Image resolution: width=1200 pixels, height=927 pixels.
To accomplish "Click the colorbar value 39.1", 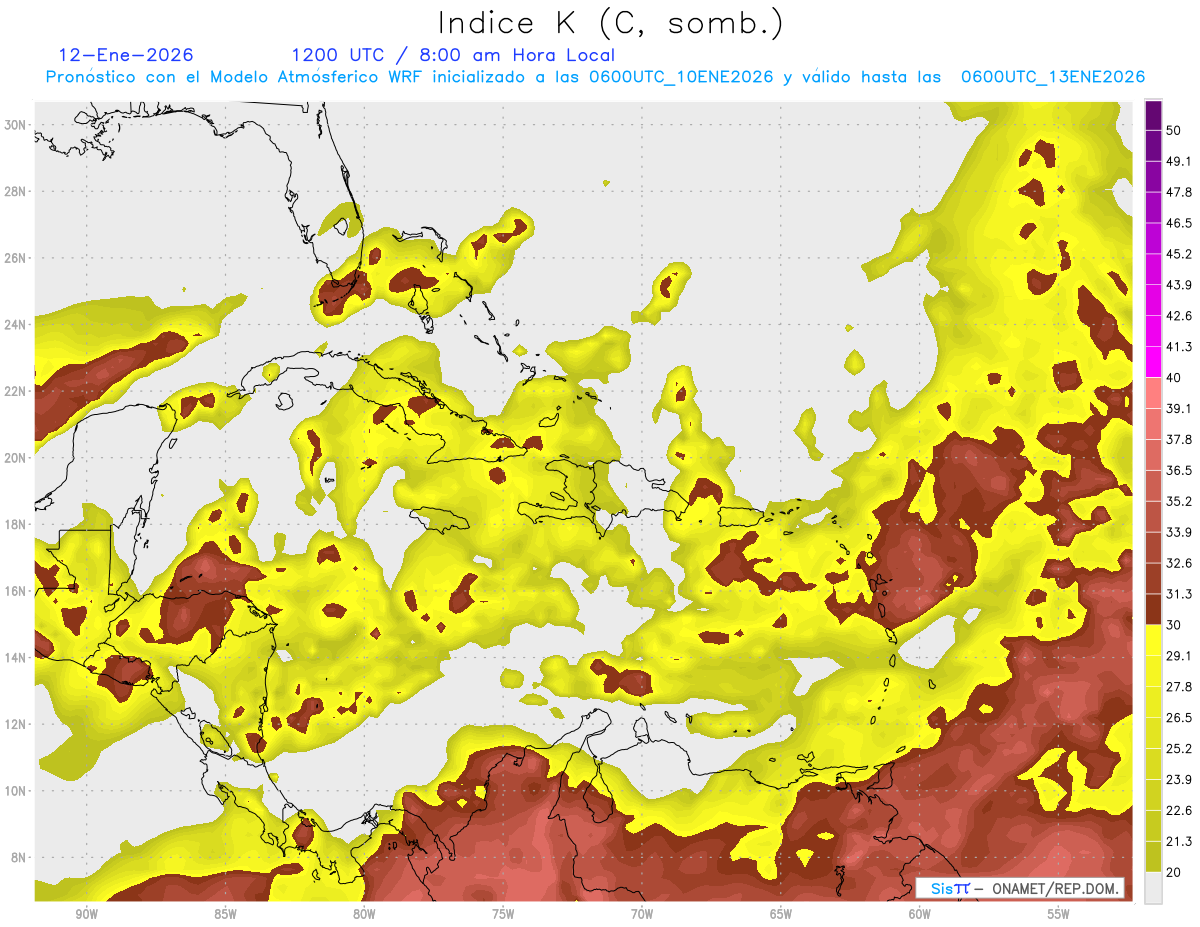I will (x=1178, y=409).
